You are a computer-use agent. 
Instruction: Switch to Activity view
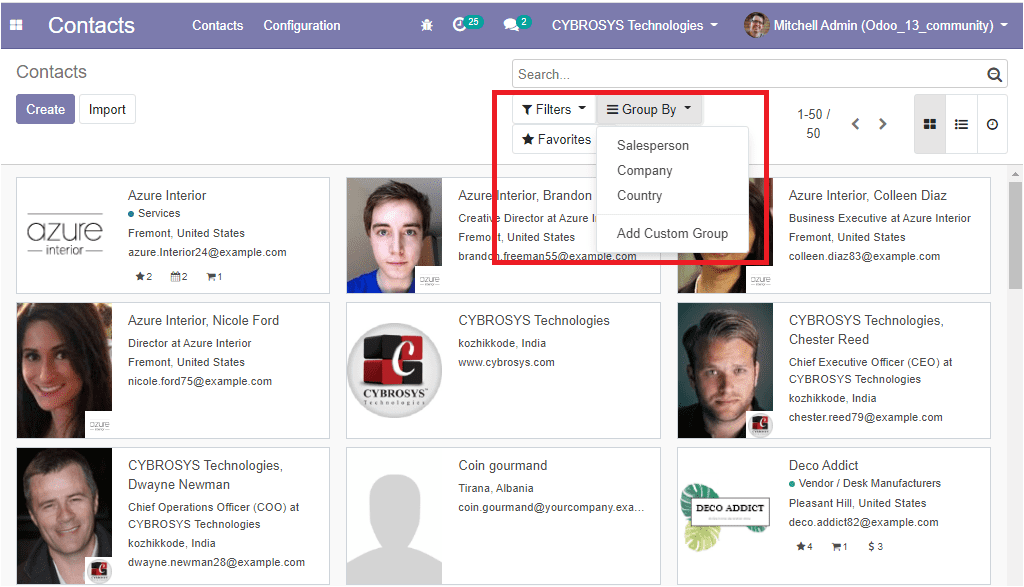[x=992, y=124]
